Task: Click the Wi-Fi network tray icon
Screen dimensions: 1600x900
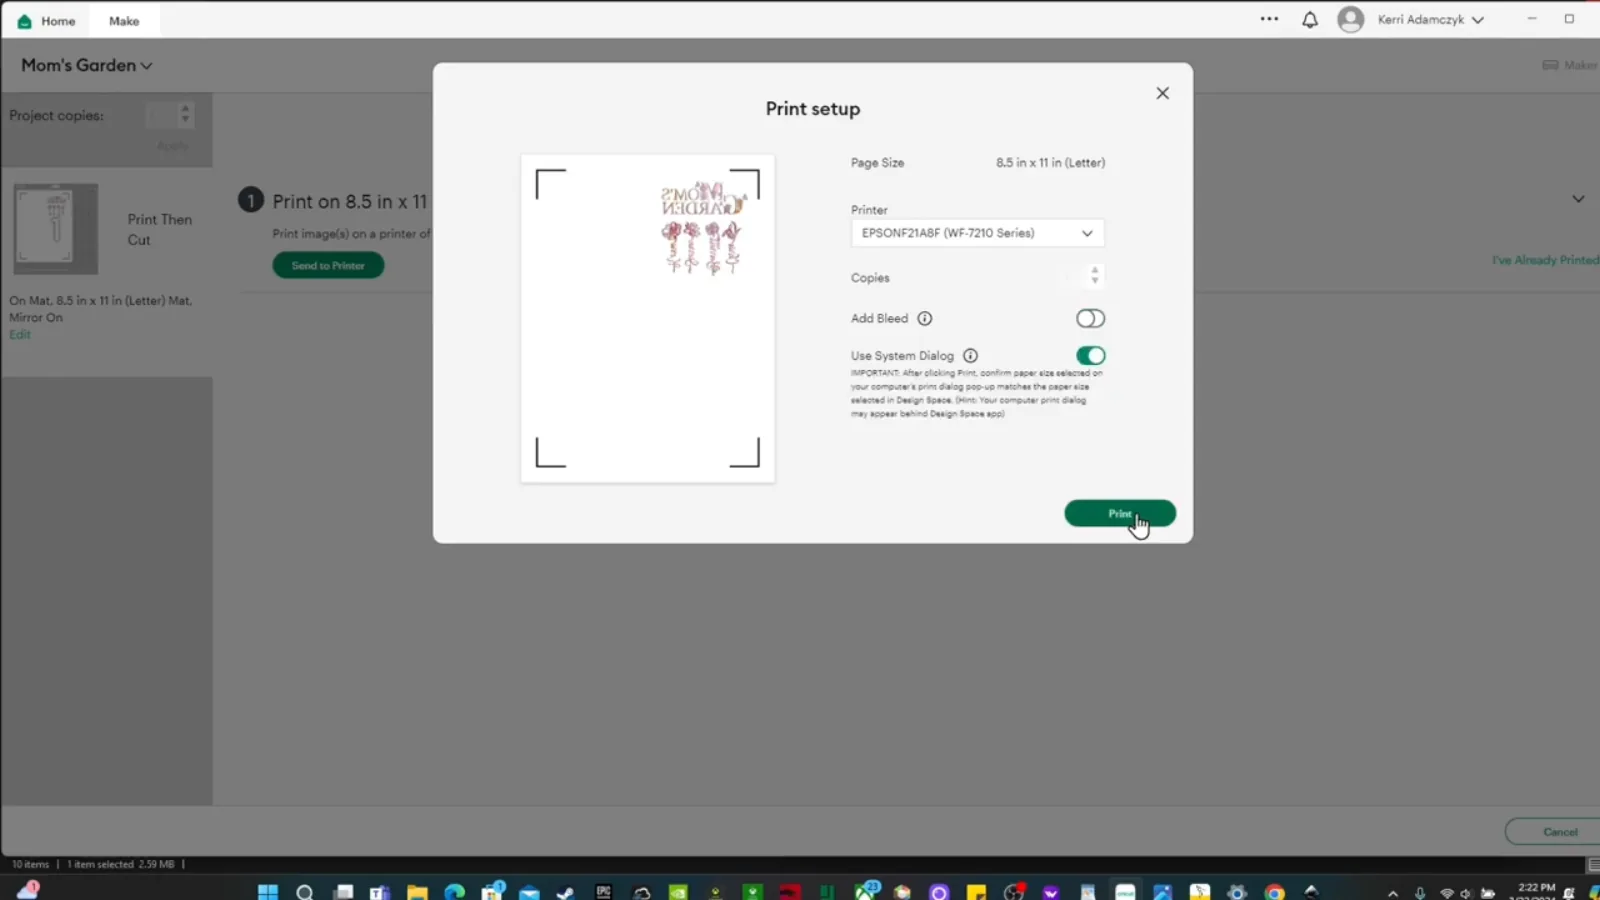Action: click(x=1446, y=893)
